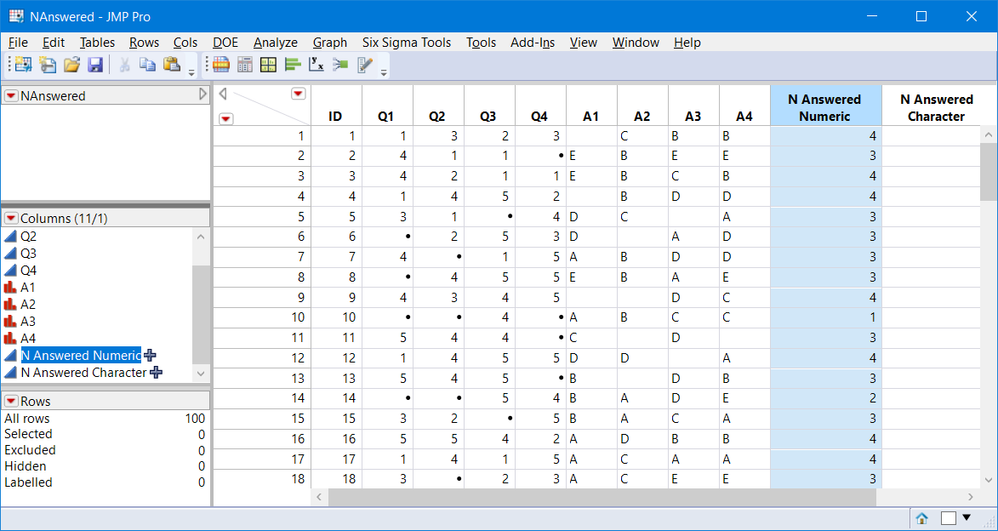
Task: Click the continuous icon beside Q3
Action: coord(10,253)
